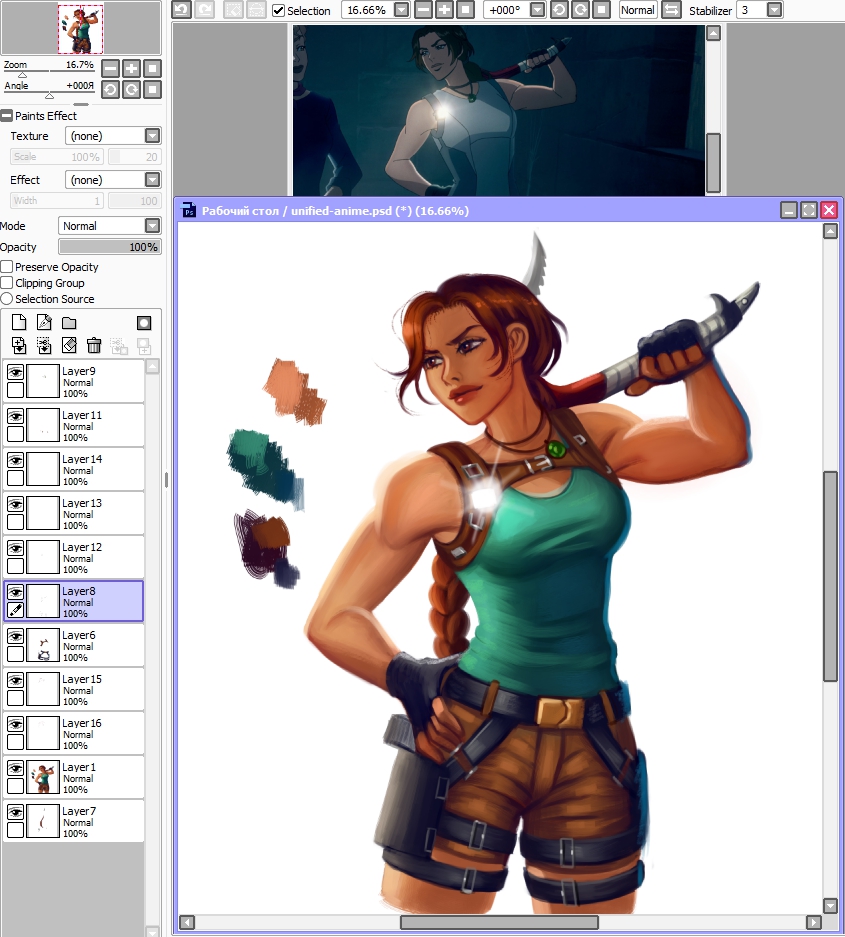Enable Clipping Group checkbox

pyautogui.click(x=7, y=283)
